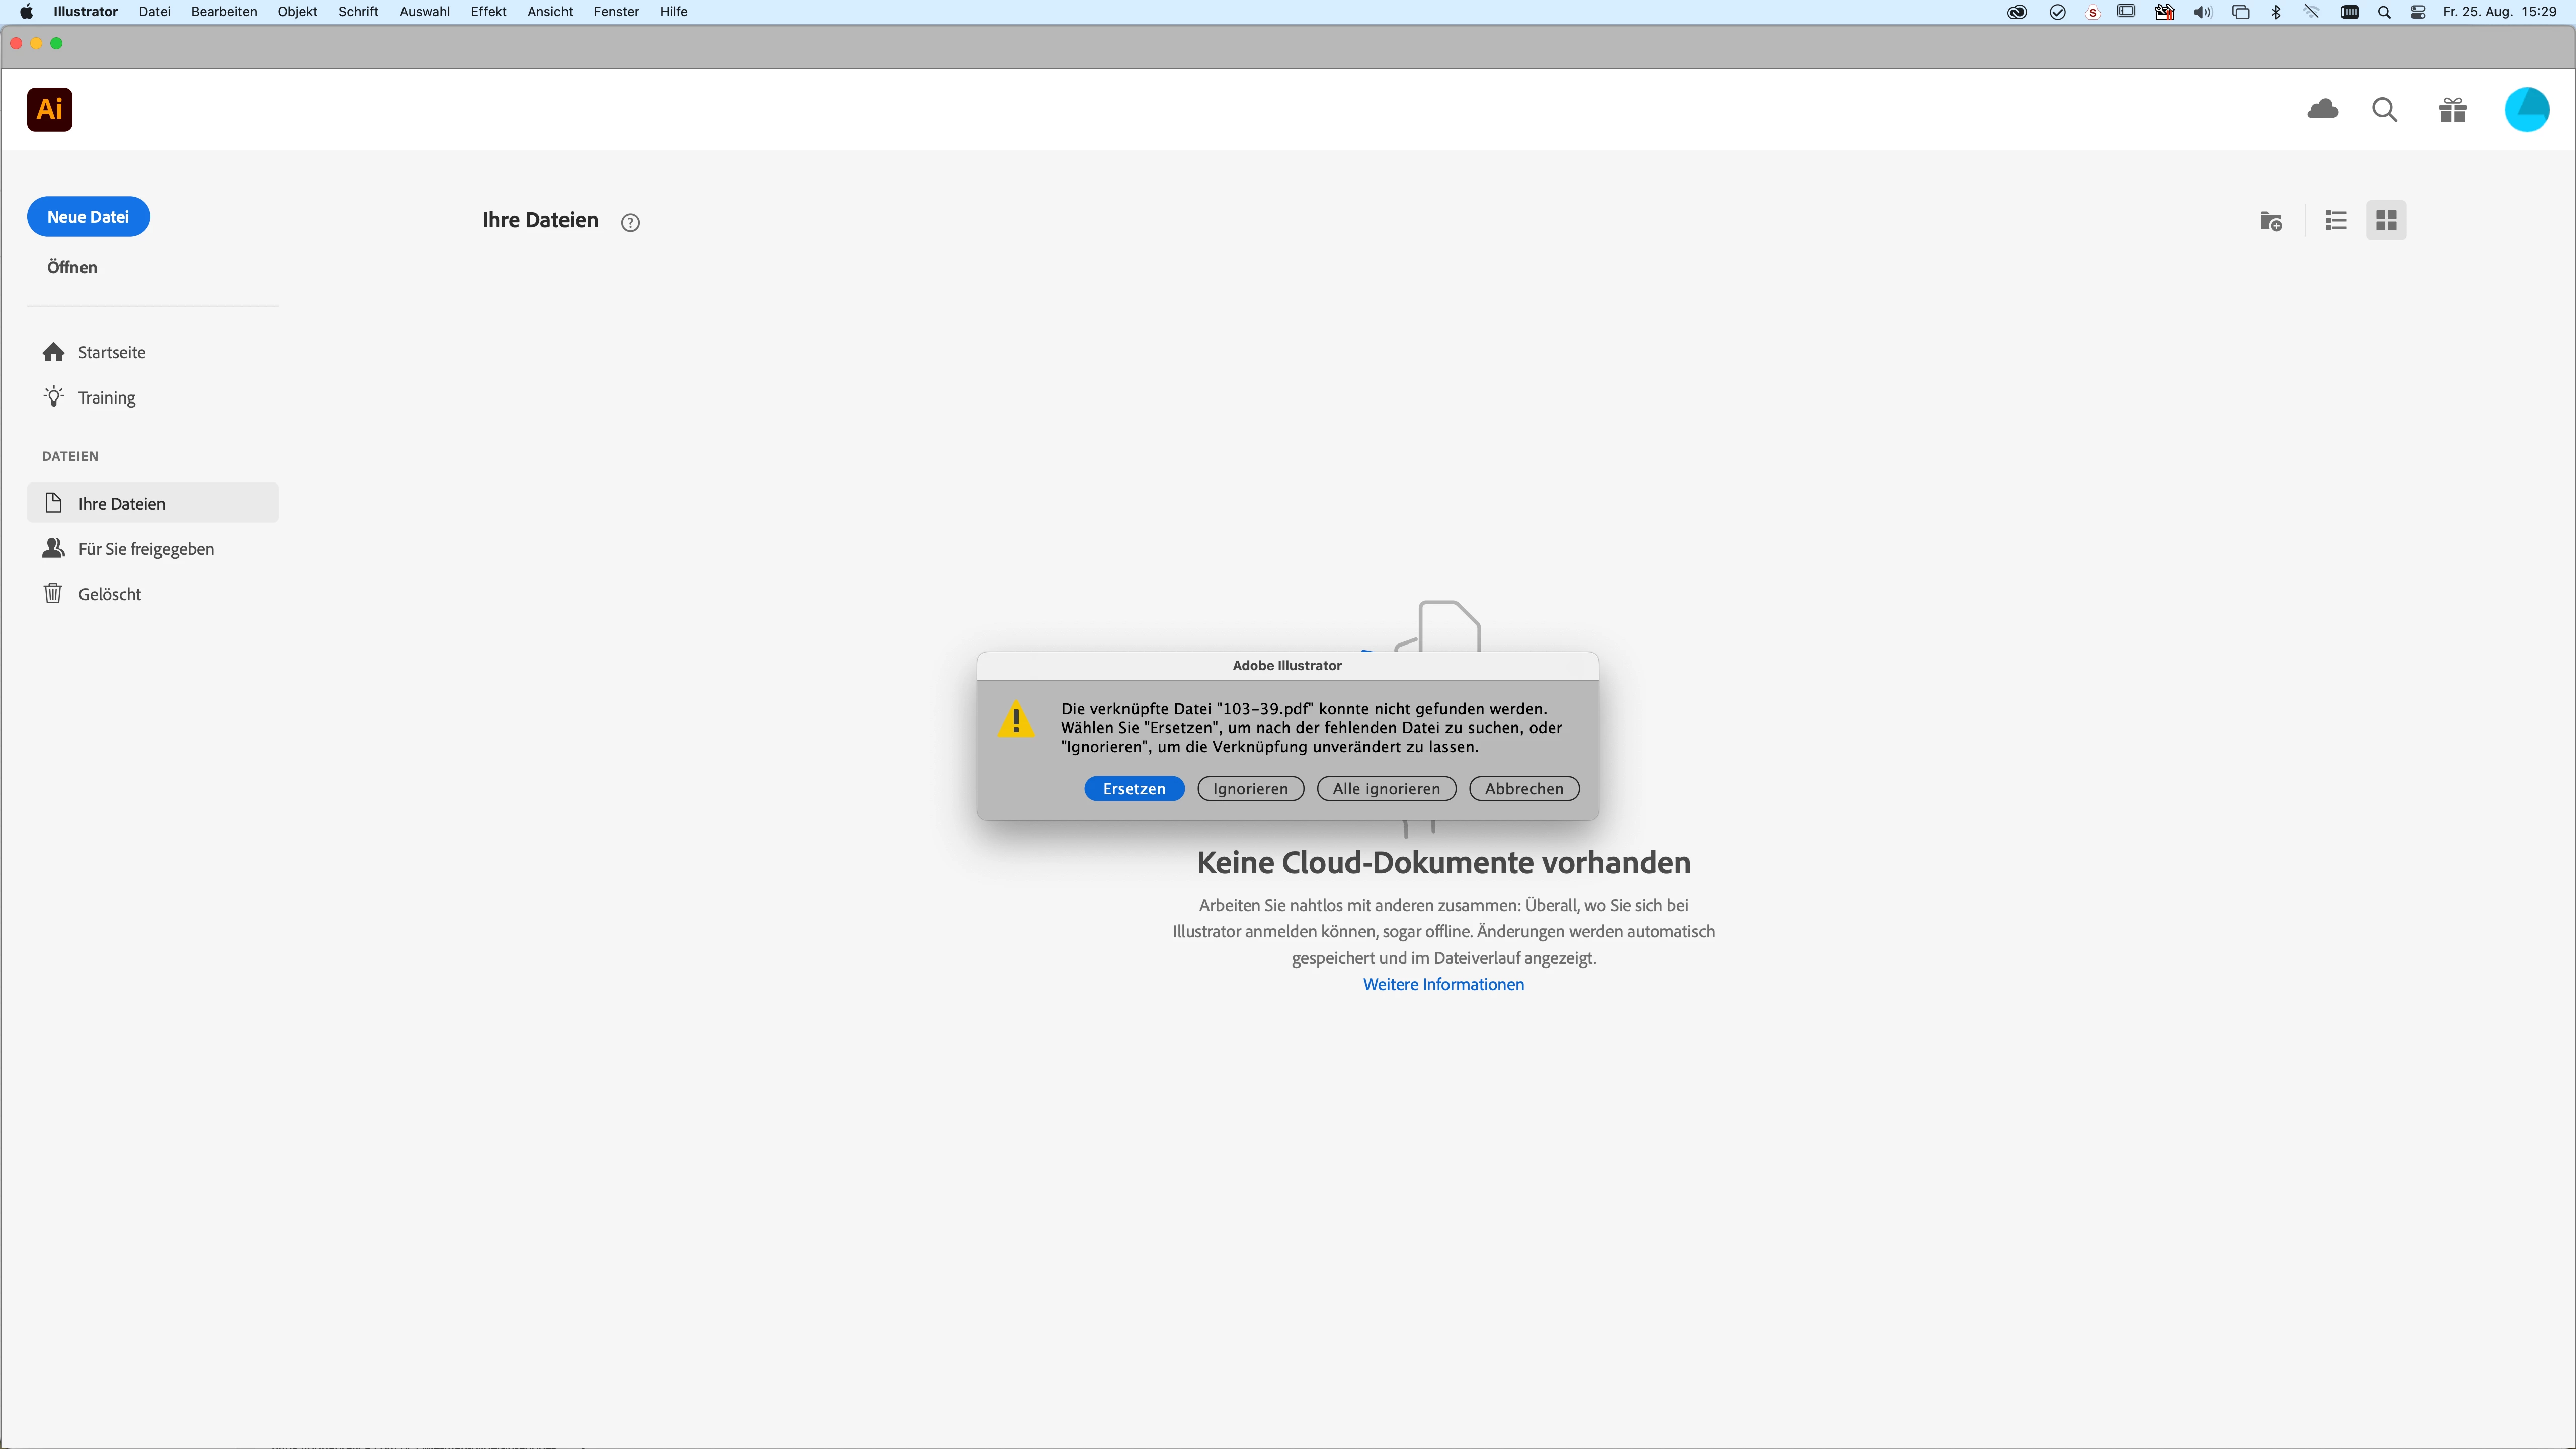Viewport: 2576px width, 1449px height.
Task: Open the Datei menu
Action: (x=154, y=11)
